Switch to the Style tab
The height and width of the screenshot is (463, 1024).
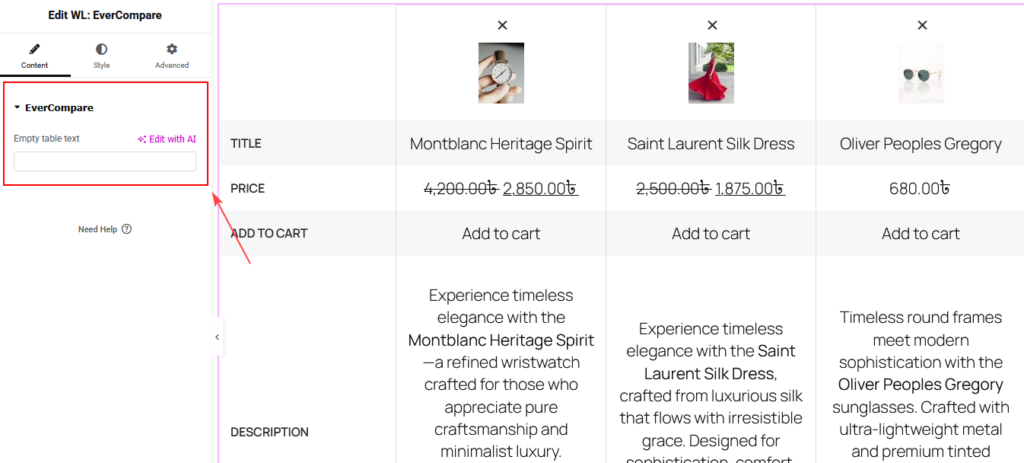pos(101,56)
